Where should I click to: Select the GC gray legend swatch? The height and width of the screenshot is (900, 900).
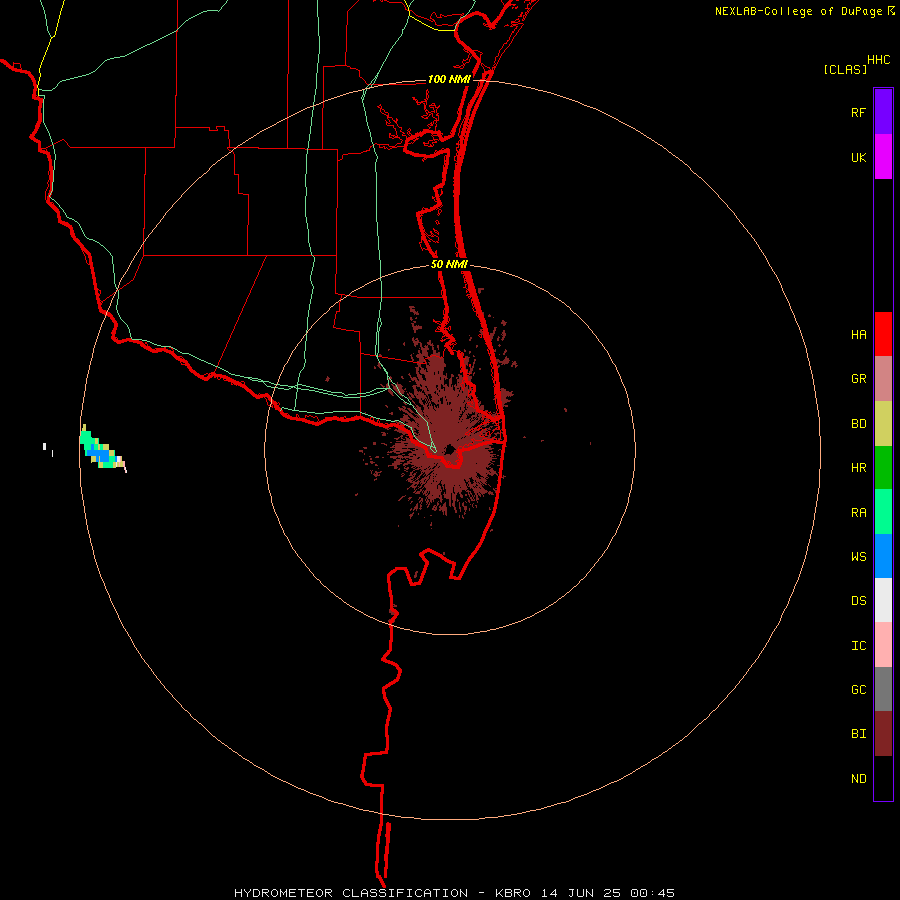(x=883, y=689)
